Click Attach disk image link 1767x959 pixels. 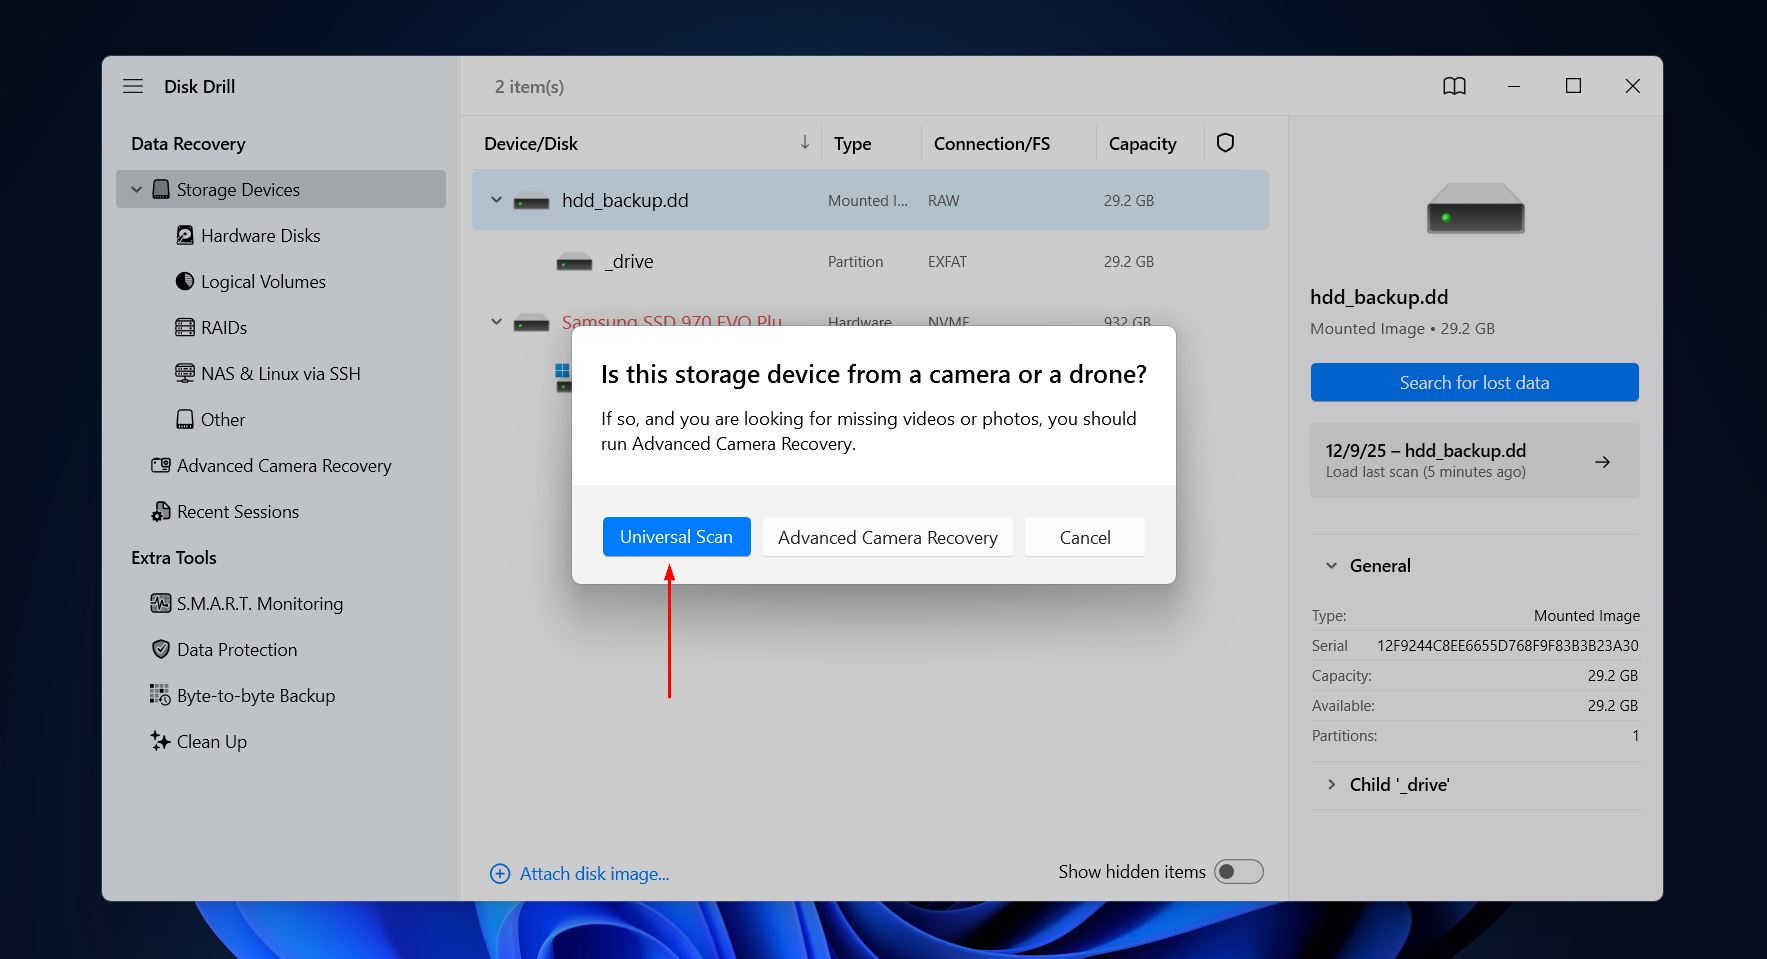click(x=593, y=874)
